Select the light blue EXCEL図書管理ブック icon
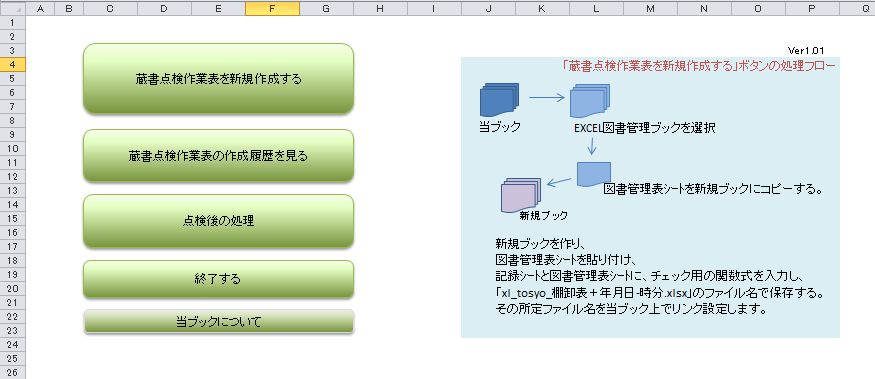875x379 pixels. point(589,101)
